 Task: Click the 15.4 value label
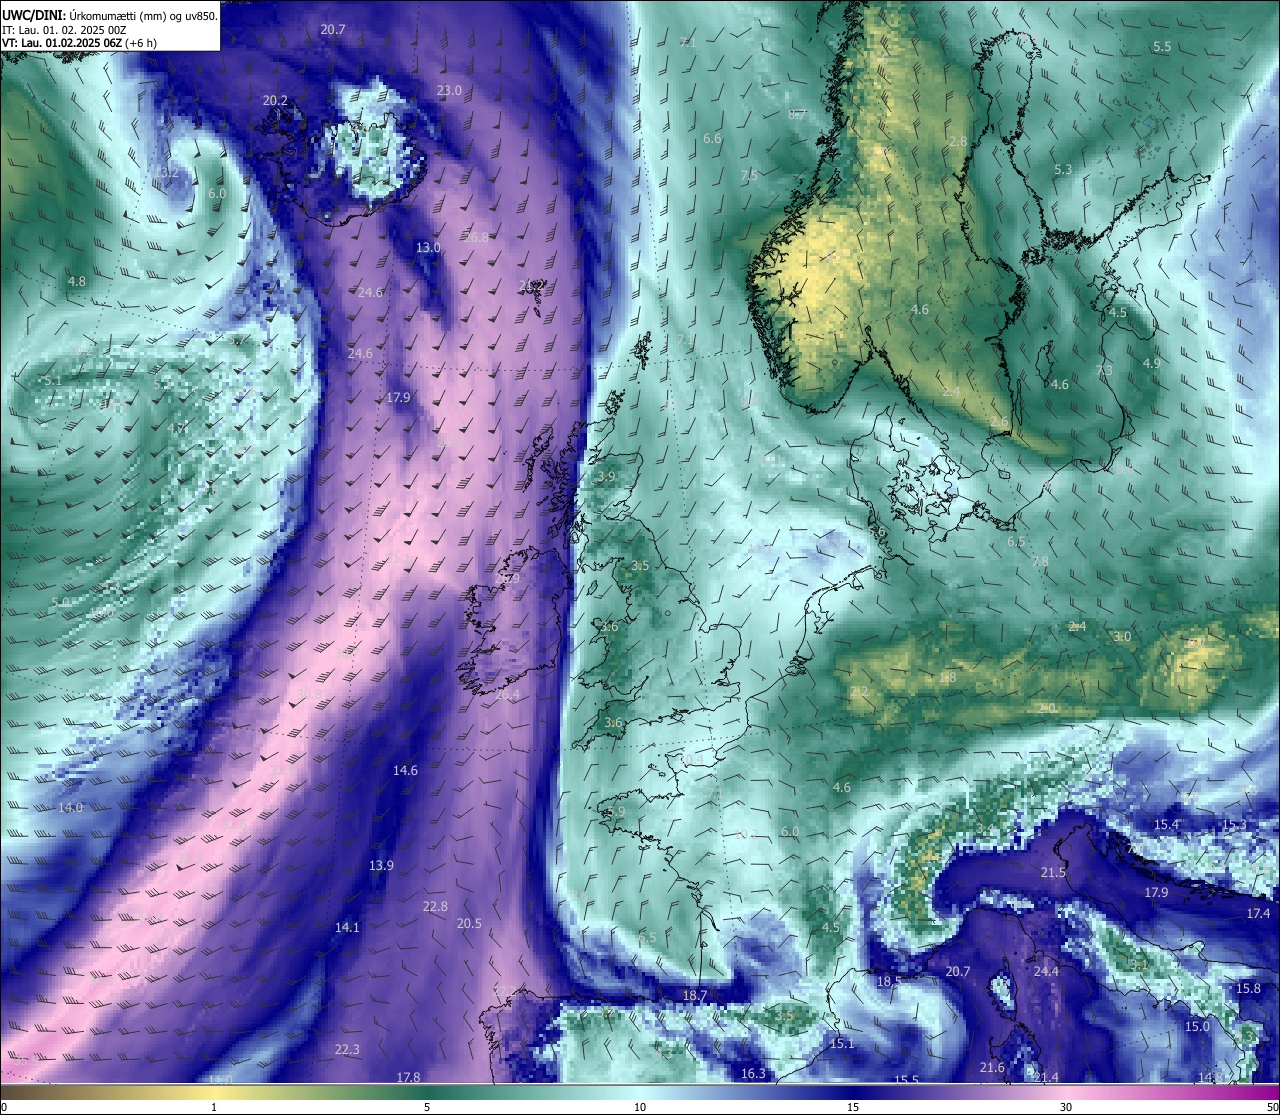(1167, 824)
